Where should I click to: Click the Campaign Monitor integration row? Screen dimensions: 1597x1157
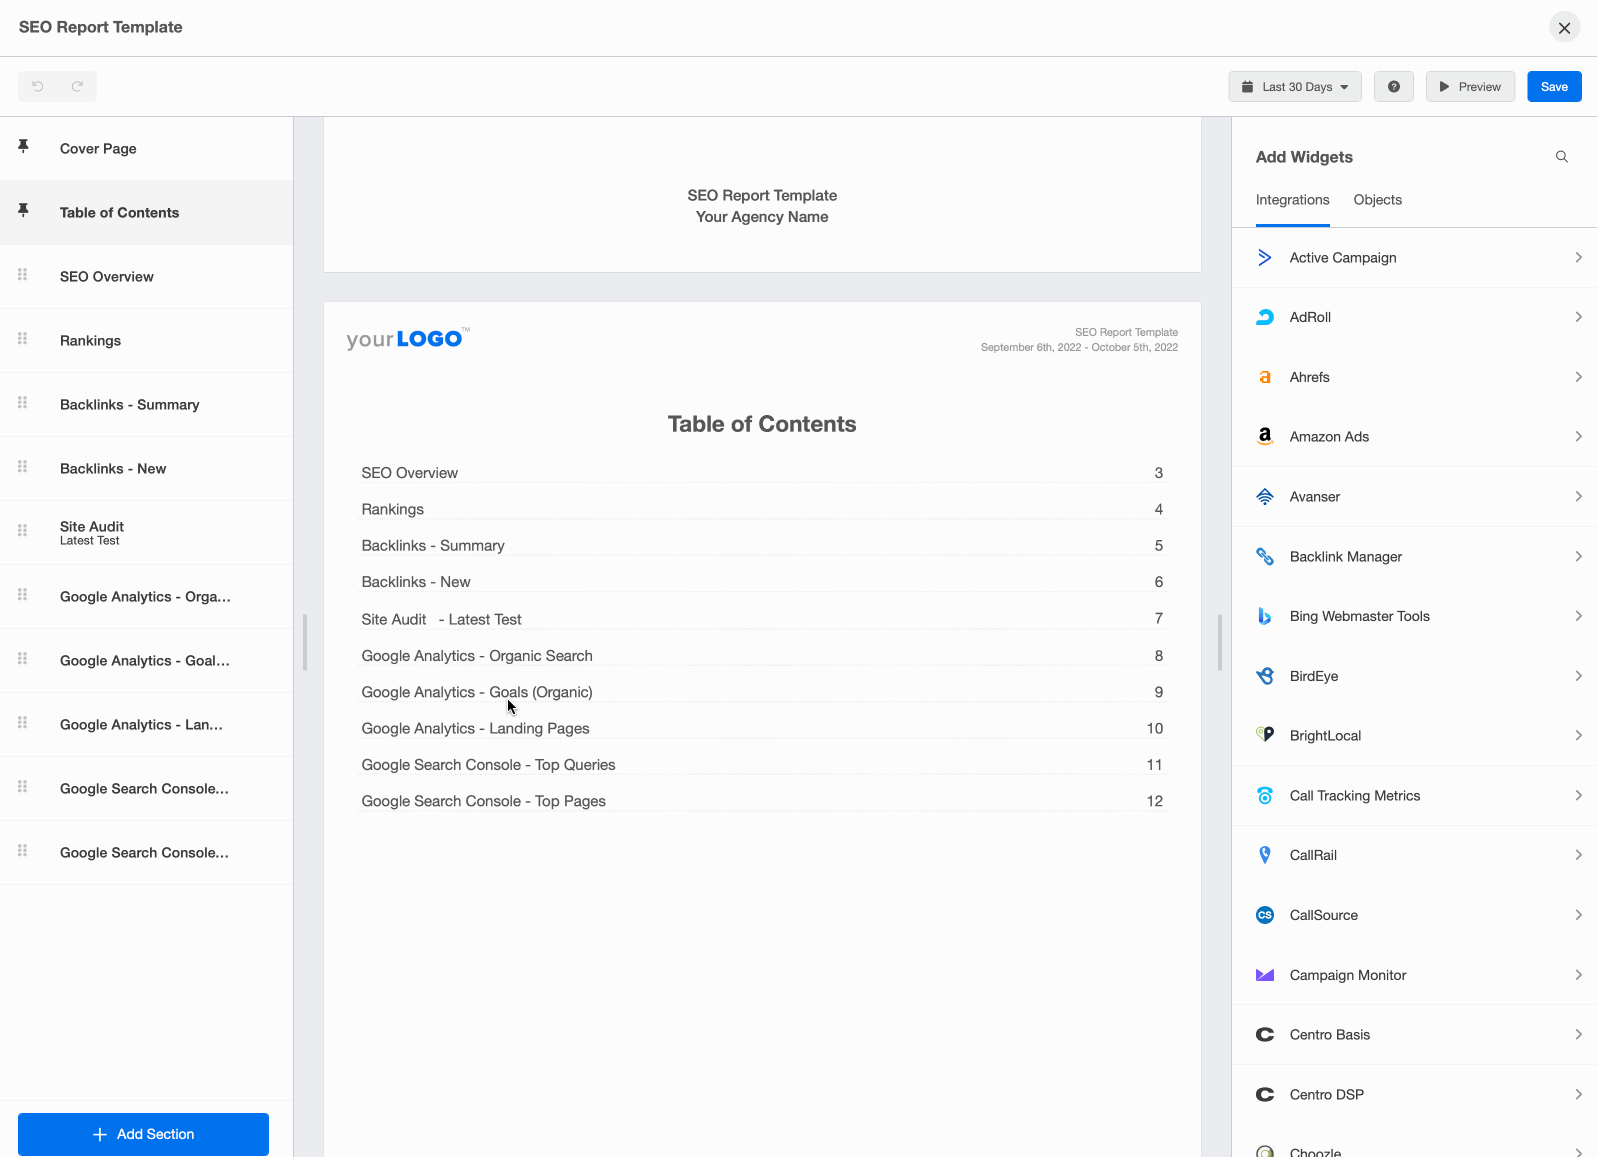[x=1414, y=975]
